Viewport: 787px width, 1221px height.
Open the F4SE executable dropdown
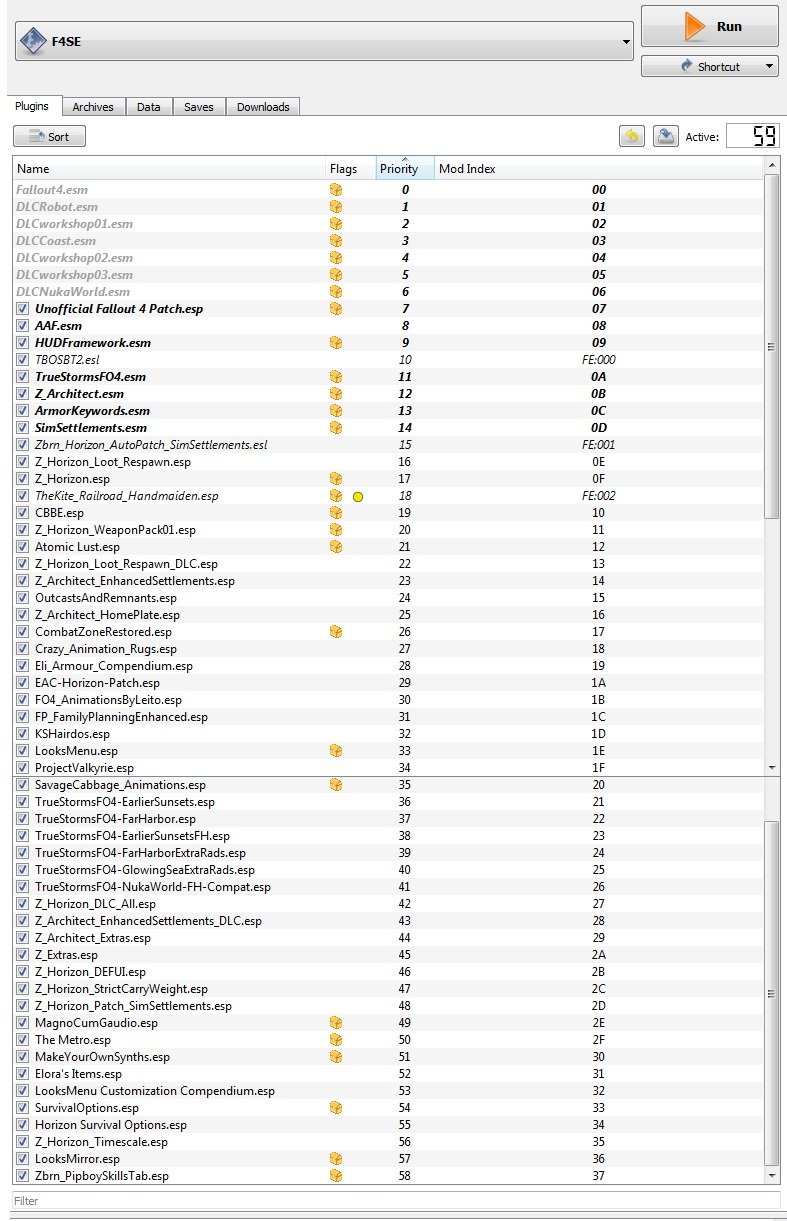[x=326, y=42]
